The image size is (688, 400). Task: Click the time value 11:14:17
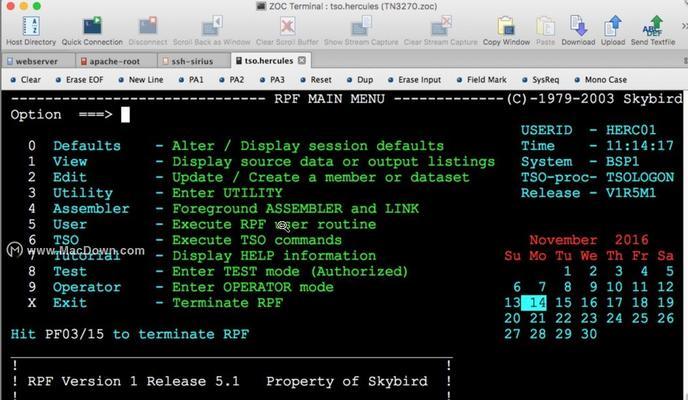tap(640, 146)
